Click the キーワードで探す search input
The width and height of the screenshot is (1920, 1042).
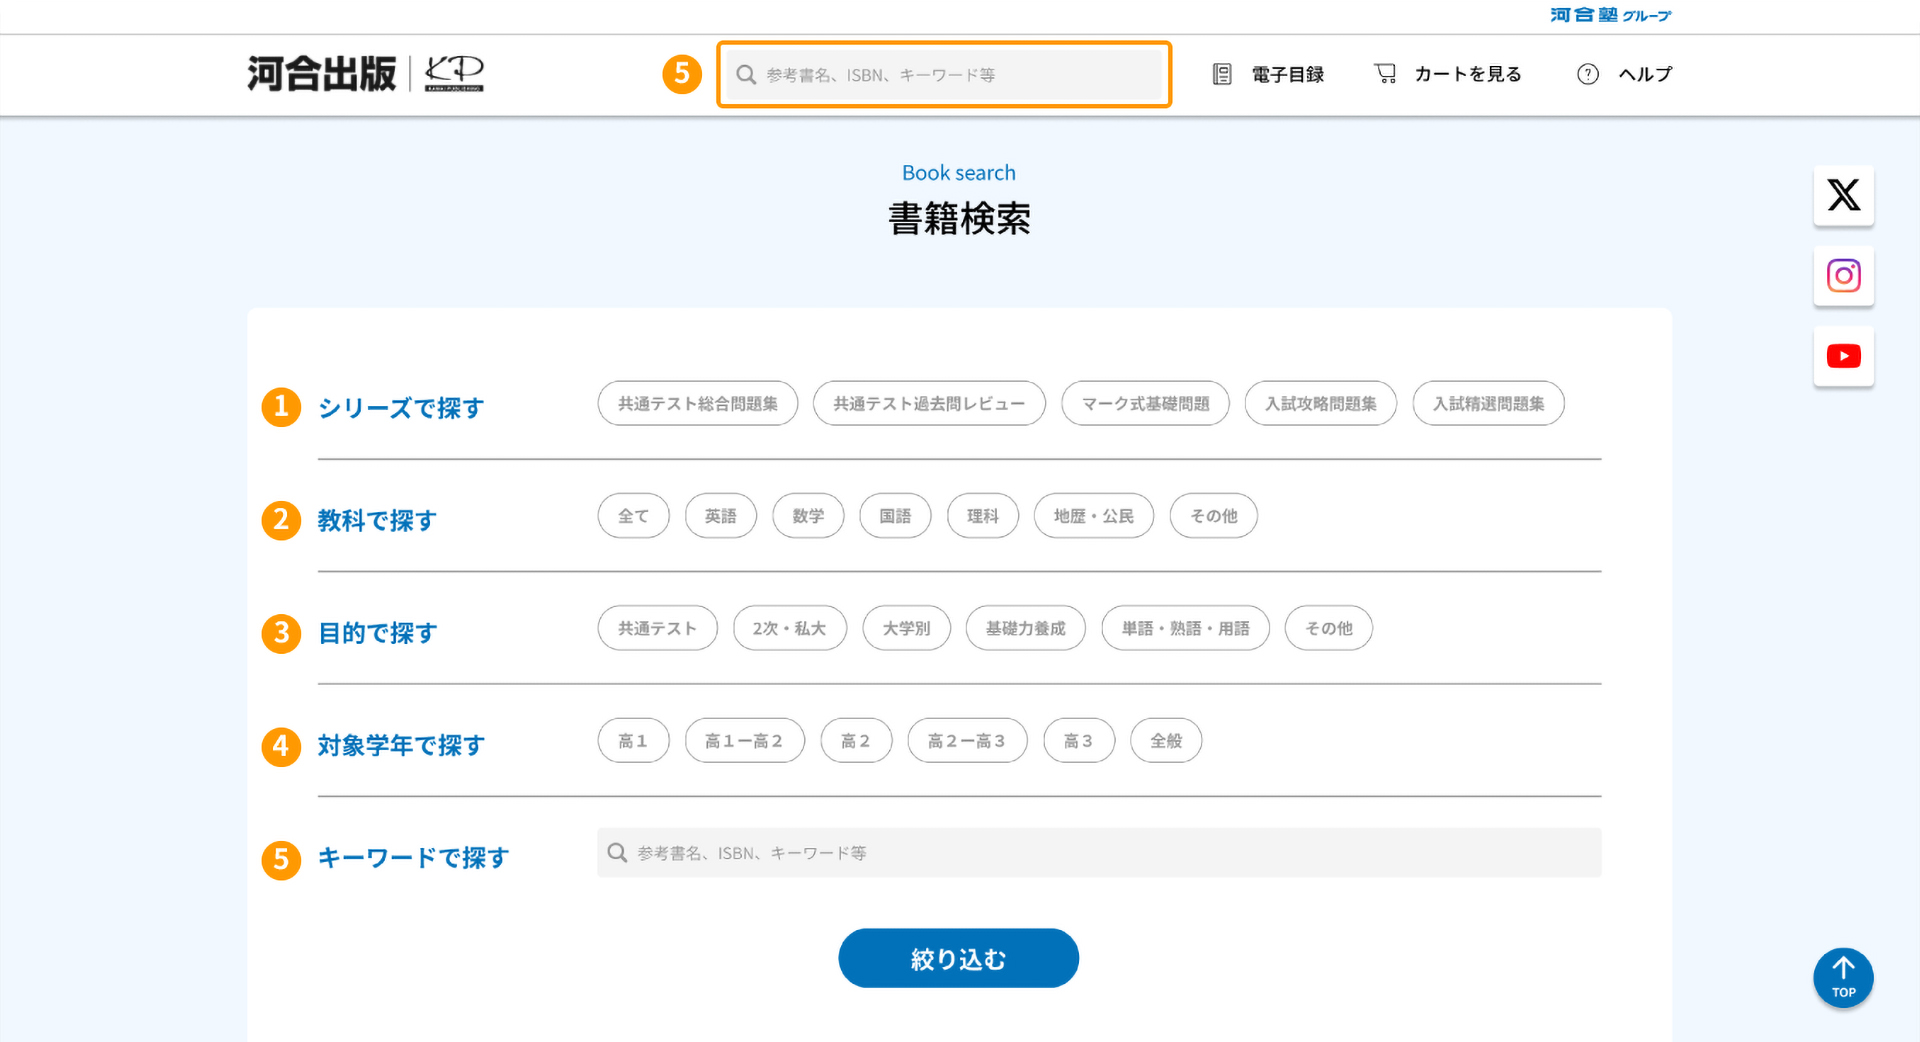pos(1100,853)
